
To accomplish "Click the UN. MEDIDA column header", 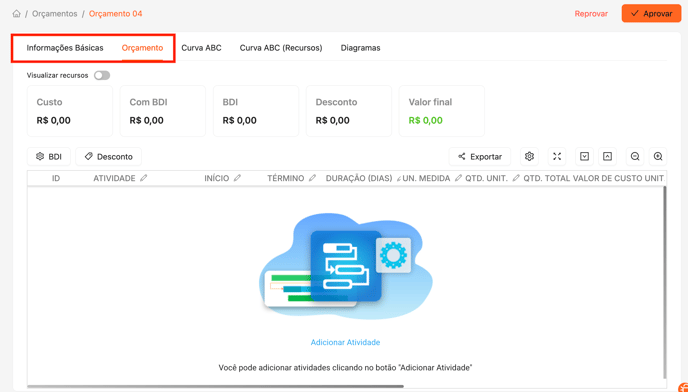I will [x=426, y=179].
